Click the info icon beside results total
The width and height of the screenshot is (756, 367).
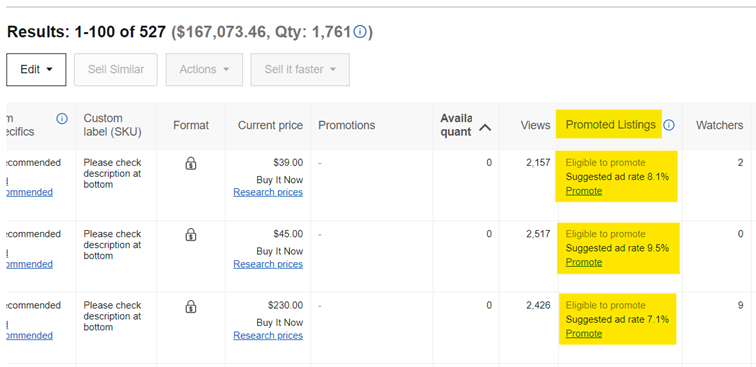coord(360,32)
